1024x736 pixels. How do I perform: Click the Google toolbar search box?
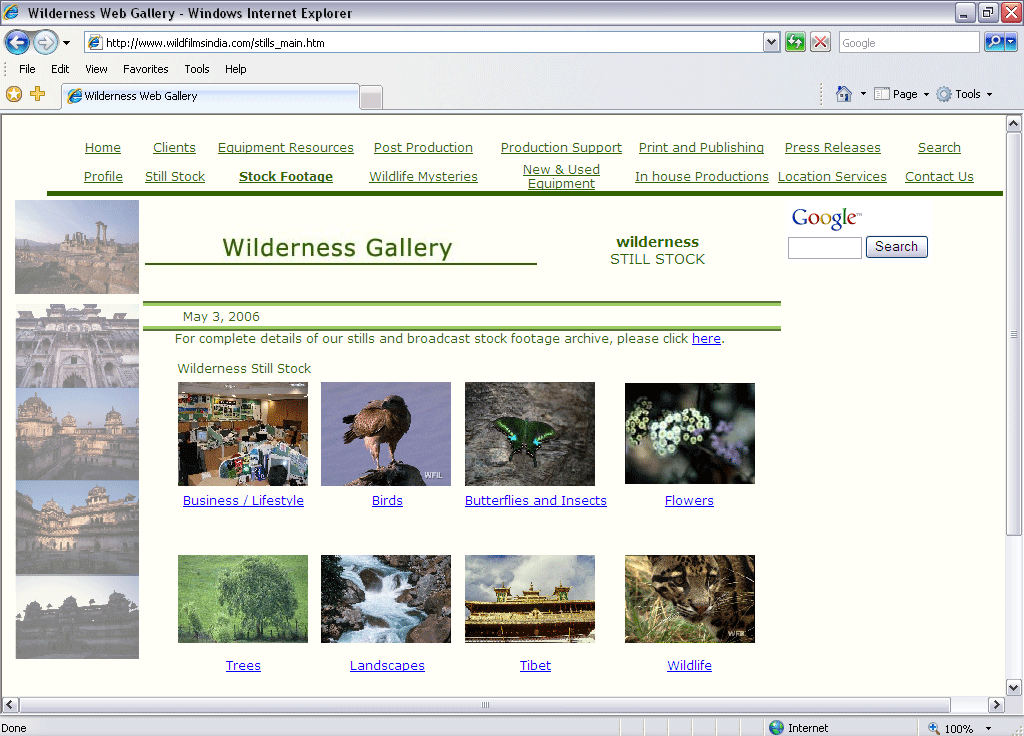tap(909, 42)
